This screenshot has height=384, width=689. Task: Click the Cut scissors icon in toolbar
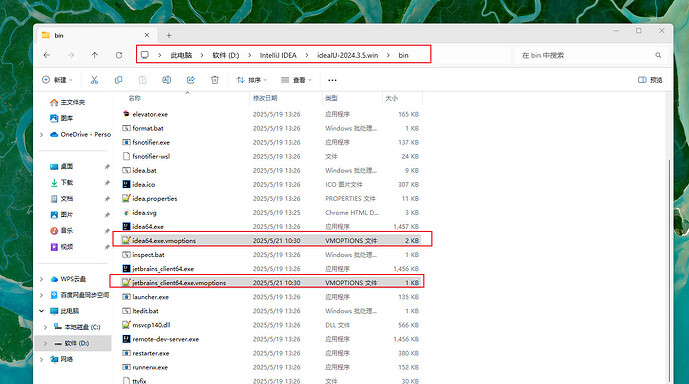coord(94,80)
